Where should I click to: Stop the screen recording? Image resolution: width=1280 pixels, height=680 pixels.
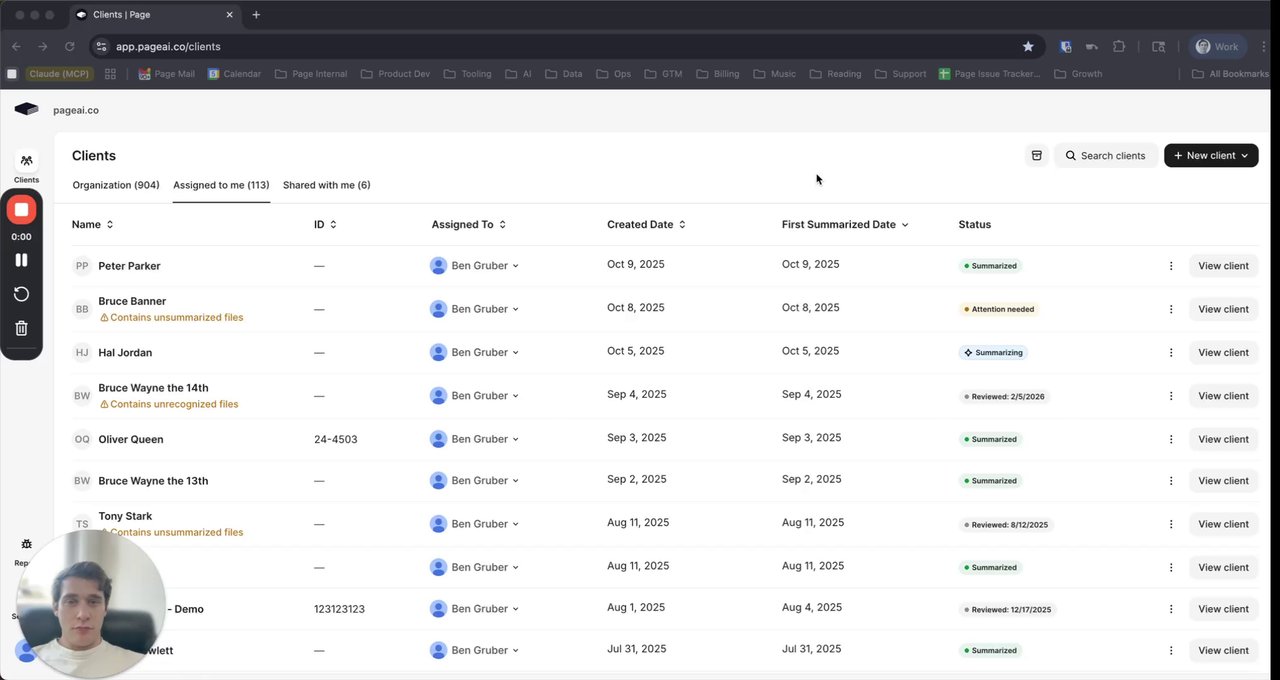[21, 210]
